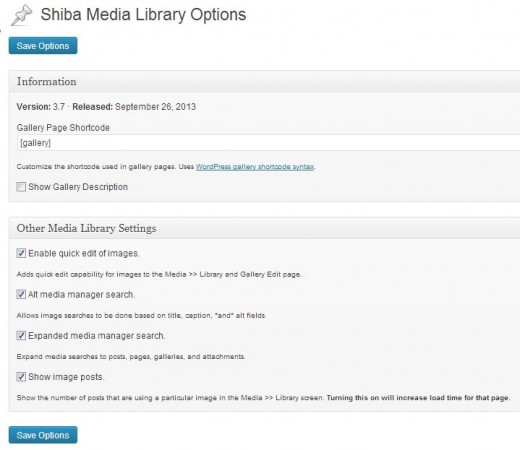Toggle the Alt media manager search checkbox
Viewport: 520px width, 450px height.
[21, 294]
